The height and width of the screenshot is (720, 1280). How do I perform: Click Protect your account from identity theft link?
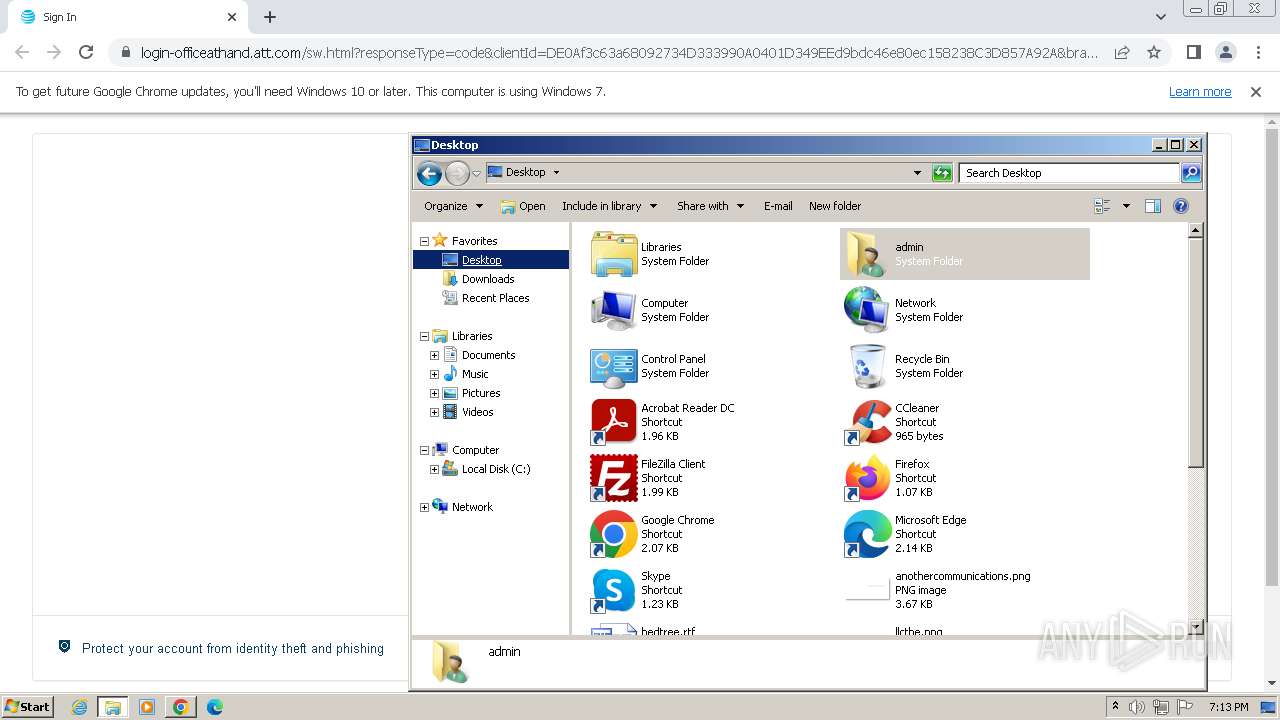(233, 648)
